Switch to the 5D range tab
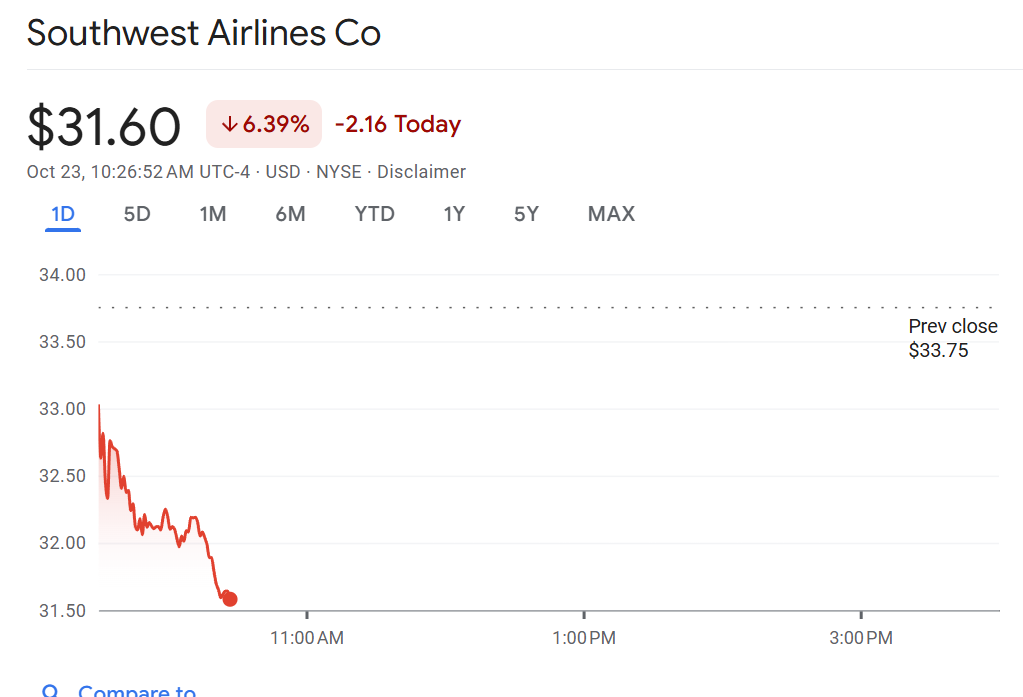 point(137,214)
